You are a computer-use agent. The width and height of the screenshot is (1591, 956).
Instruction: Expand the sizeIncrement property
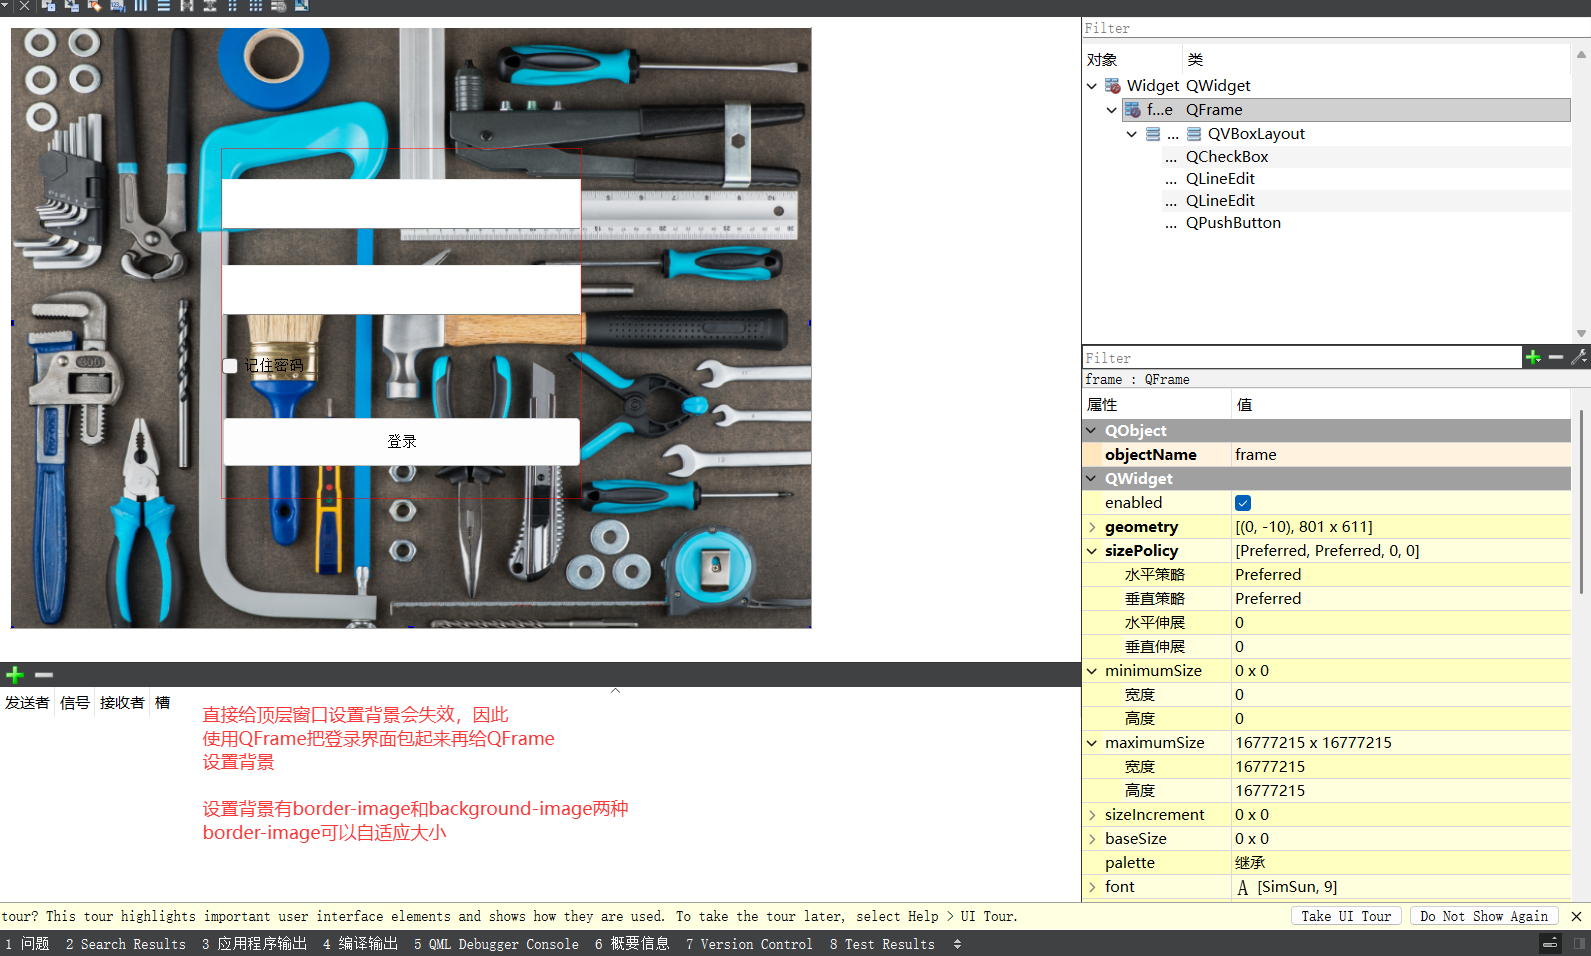click(x=1092, y=815)
